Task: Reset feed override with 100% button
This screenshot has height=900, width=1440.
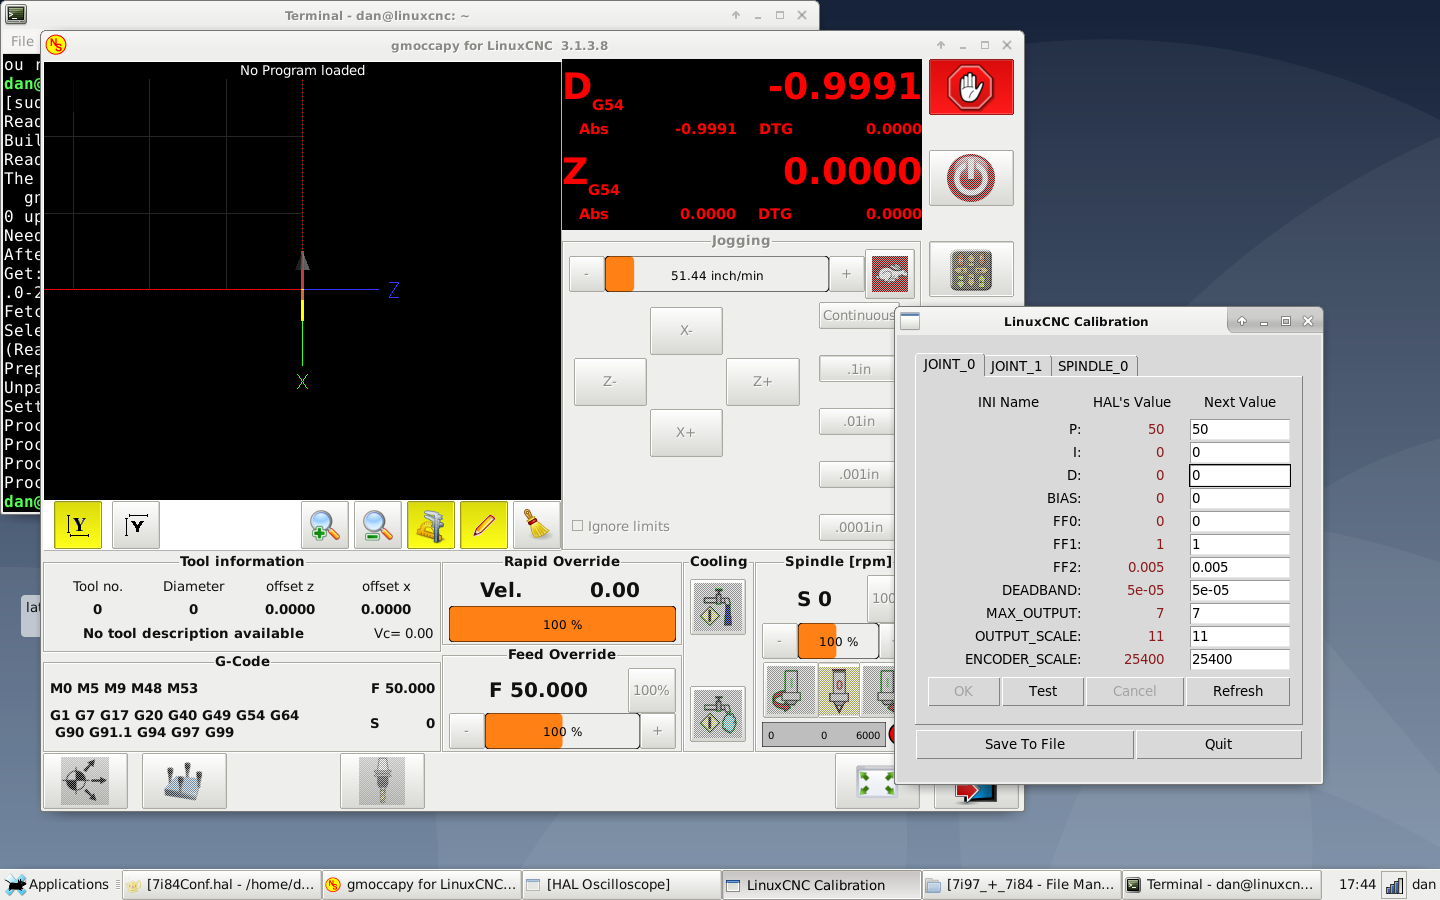Action: (651, 690)
